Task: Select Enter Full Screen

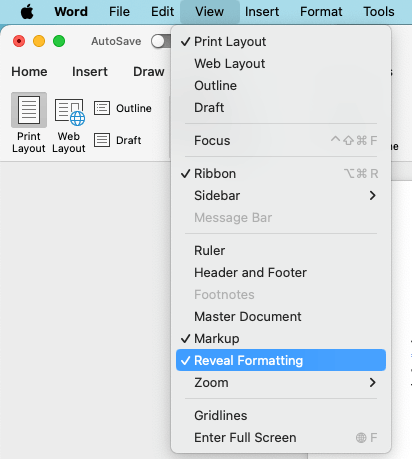Action: tap(281, 437)
